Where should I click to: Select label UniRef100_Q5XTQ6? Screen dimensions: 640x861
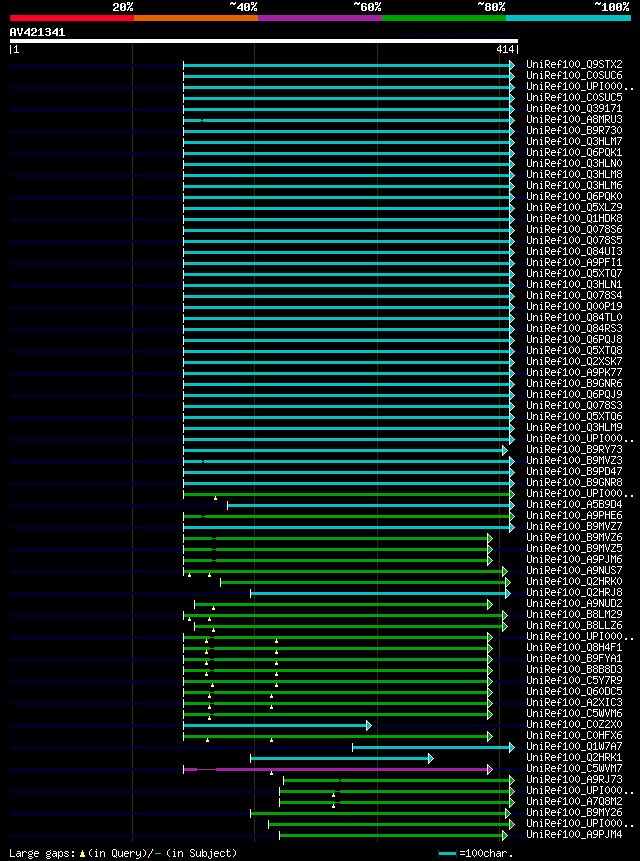tap(574, 416)
